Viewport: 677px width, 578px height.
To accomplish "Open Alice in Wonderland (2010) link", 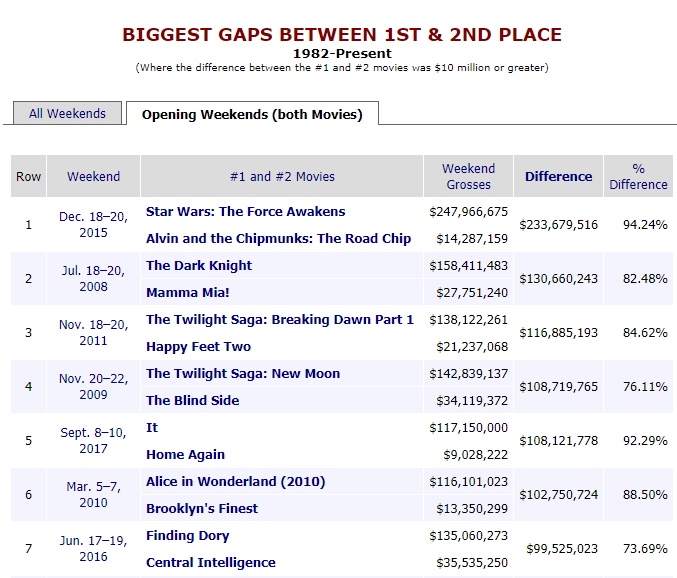I will point(235,481).
